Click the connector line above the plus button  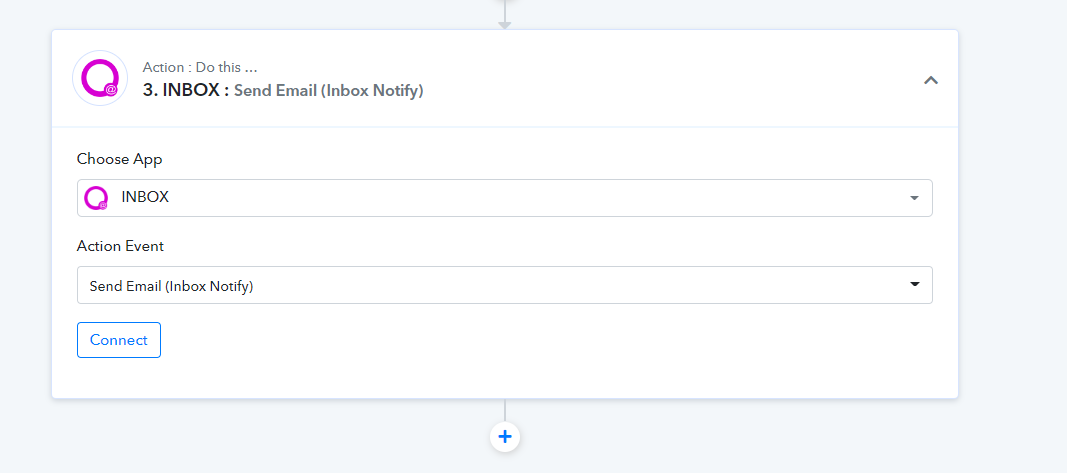click(505, 410)
